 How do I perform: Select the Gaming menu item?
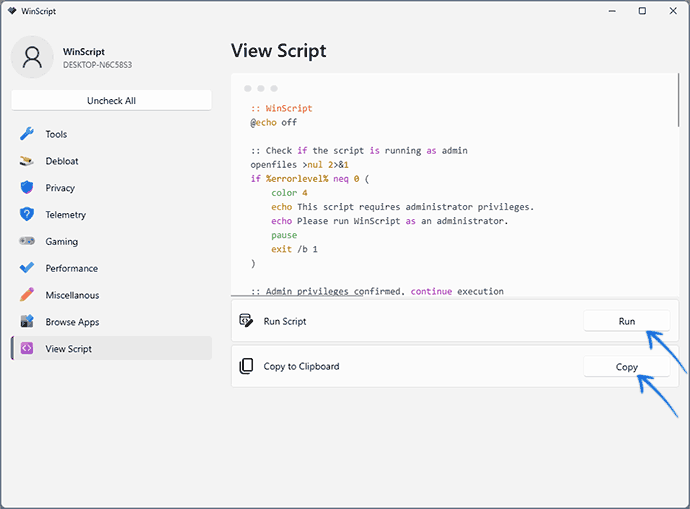(111, 242)
